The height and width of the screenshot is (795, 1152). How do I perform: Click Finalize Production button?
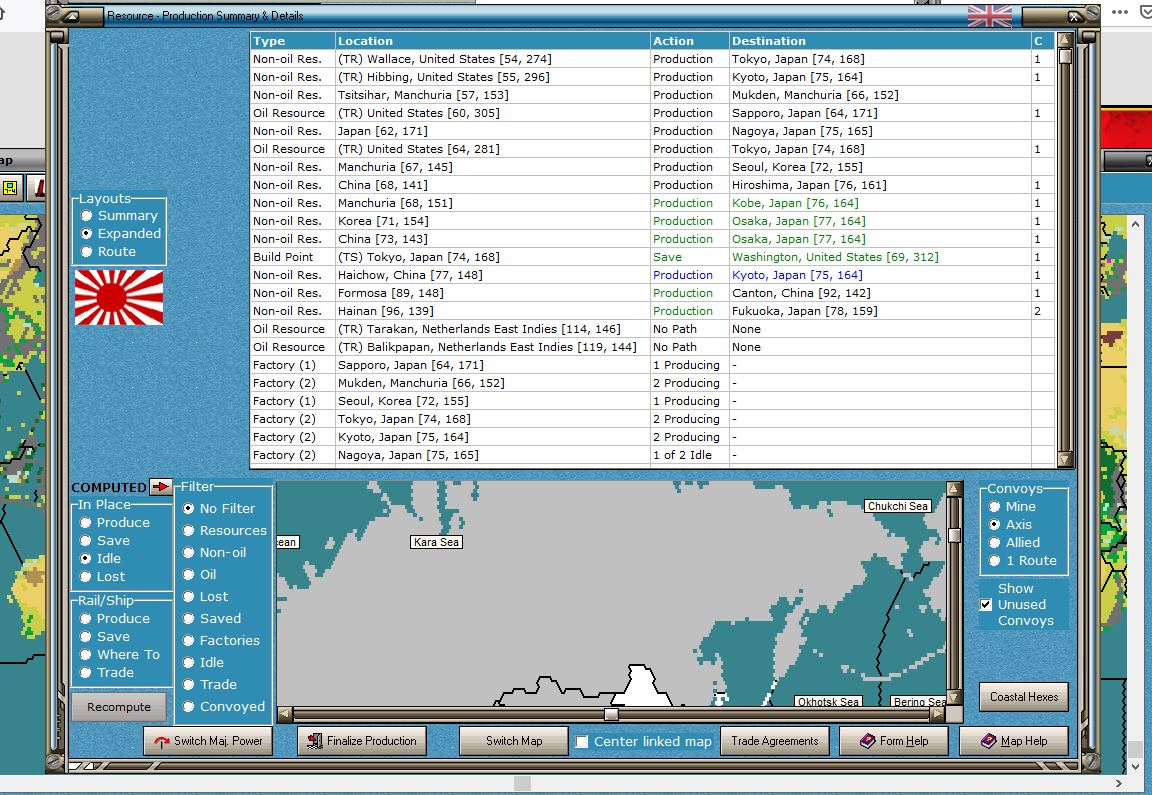[x=361, y=741]
